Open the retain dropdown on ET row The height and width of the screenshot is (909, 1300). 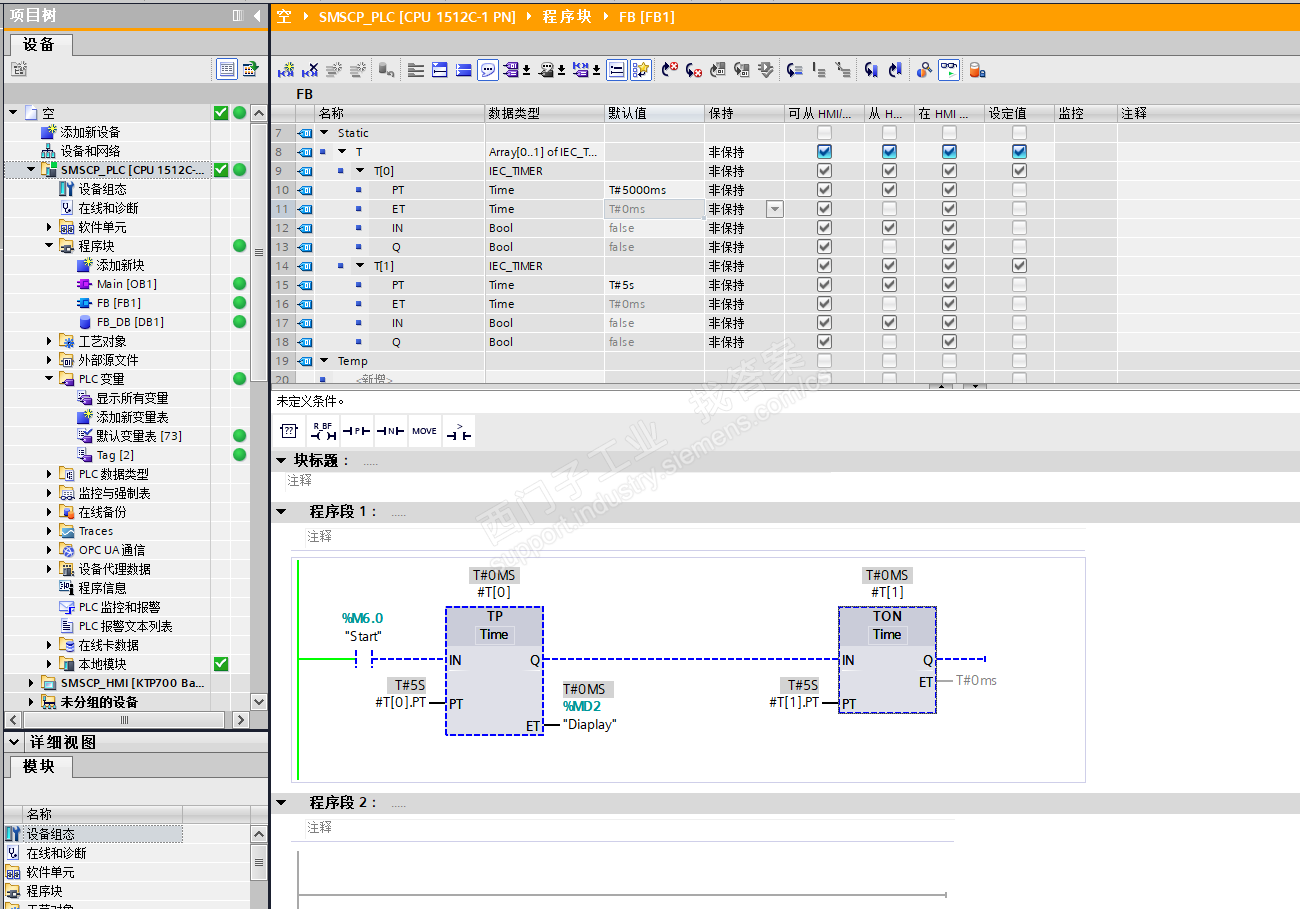tap(774, 209)
